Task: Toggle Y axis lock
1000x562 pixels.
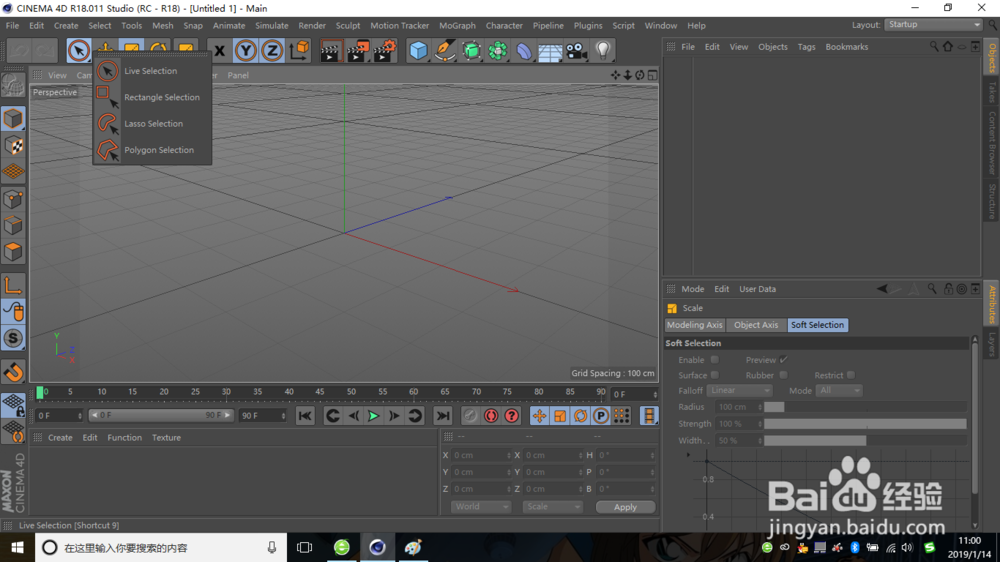Action: pyautogui.click(x=246, y=50)
